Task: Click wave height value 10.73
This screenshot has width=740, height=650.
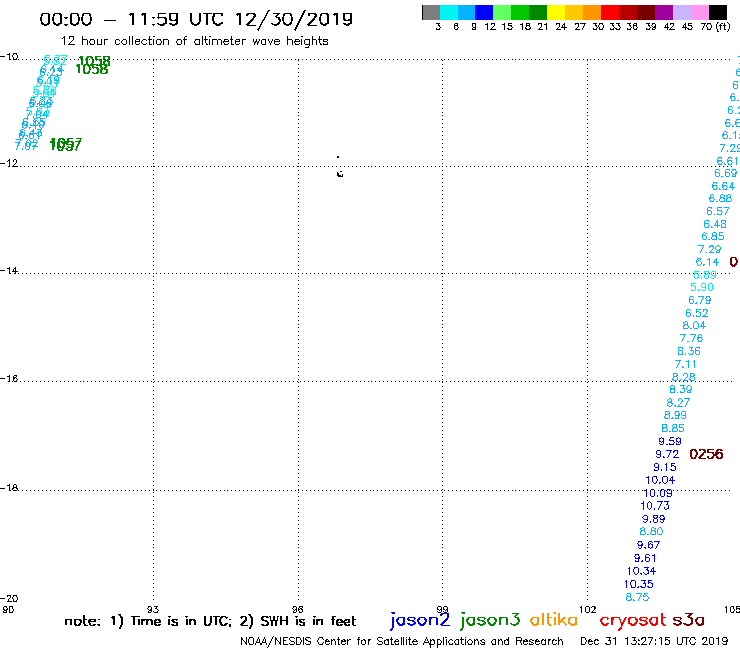Action: click(x=655, y=506)
